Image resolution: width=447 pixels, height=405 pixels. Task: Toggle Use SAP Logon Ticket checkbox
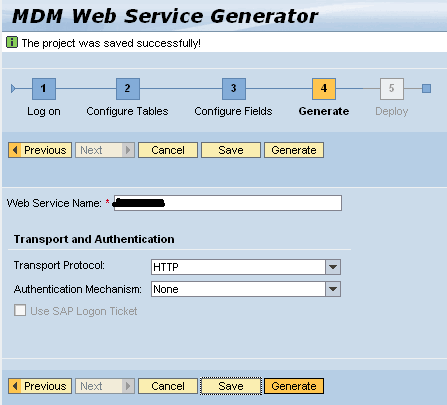pyautogui.click(x=20, y=310)
